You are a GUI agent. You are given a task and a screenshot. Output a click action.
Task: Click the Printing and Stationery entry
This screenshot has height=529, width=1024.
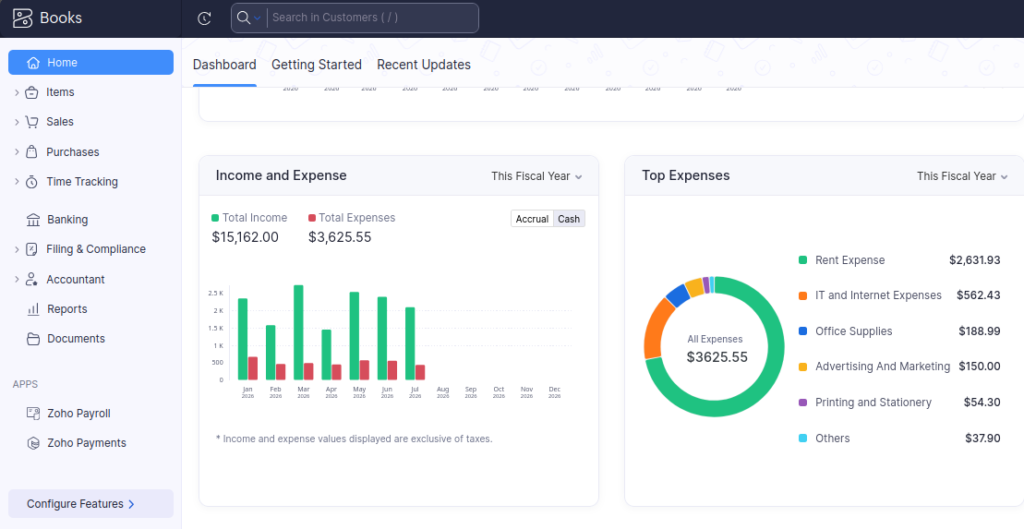pos(873,402)
